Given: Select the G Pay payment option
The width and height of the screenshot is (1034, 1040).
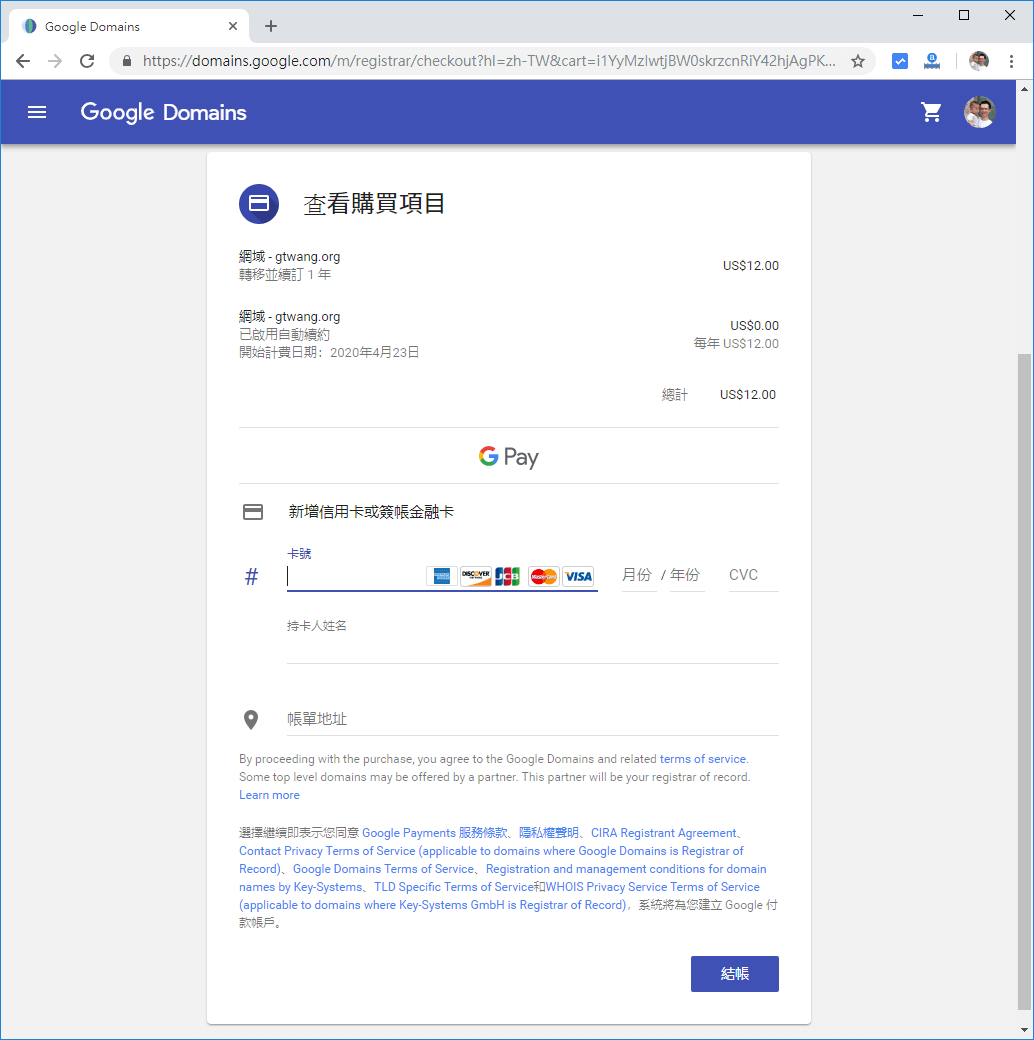Looking at the screenshot, I should pos(508,456).
